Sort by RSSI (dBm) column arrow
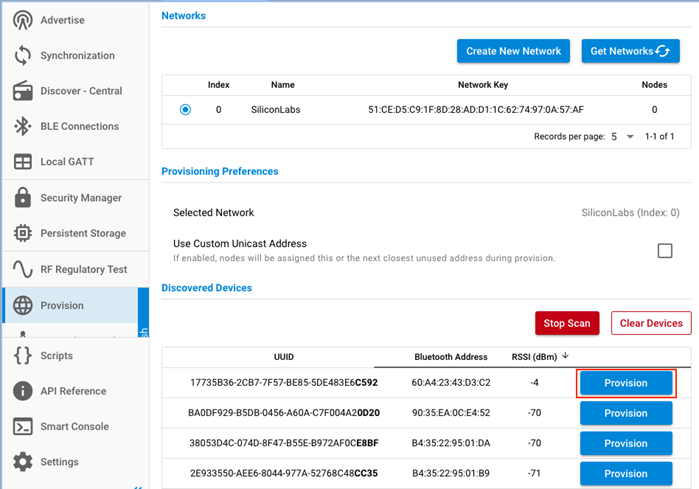 point(566,355)
